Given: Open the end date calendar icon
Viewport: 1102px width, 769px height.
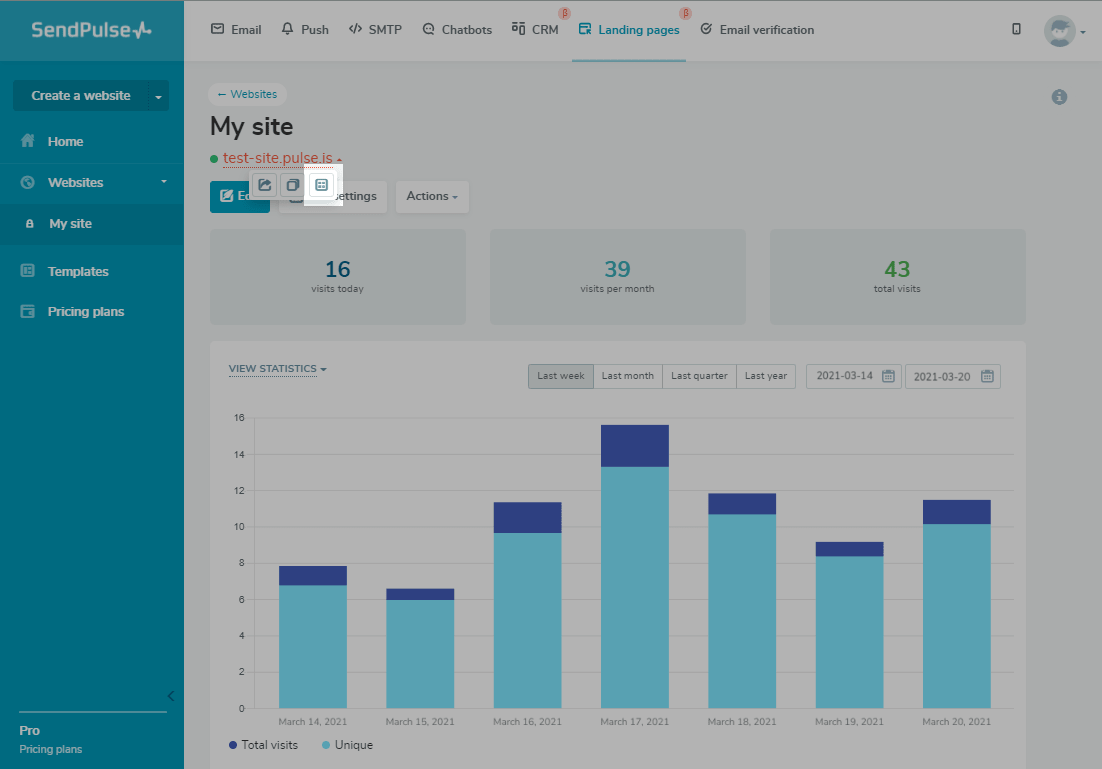Looking at the screenshot, I should [987, 377].
